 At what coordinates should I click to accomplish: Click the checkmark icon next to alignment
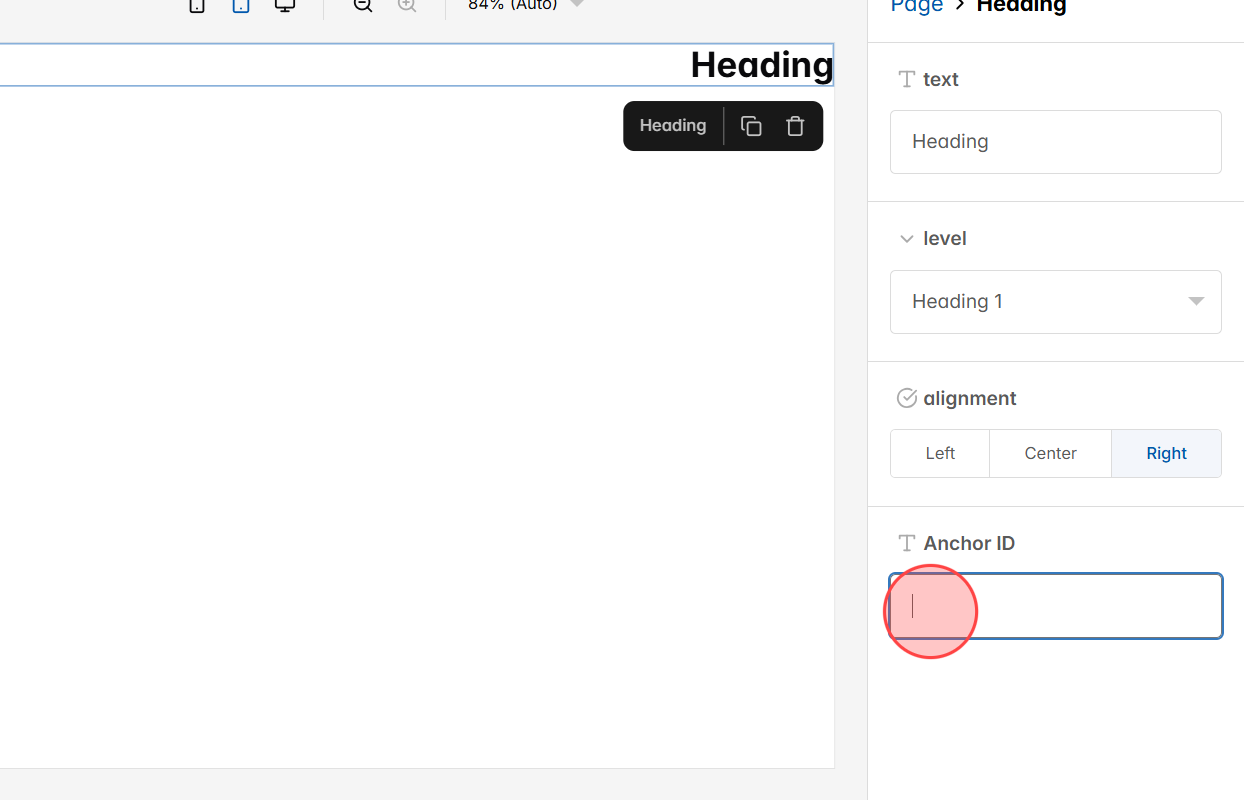tap(906, 397)
